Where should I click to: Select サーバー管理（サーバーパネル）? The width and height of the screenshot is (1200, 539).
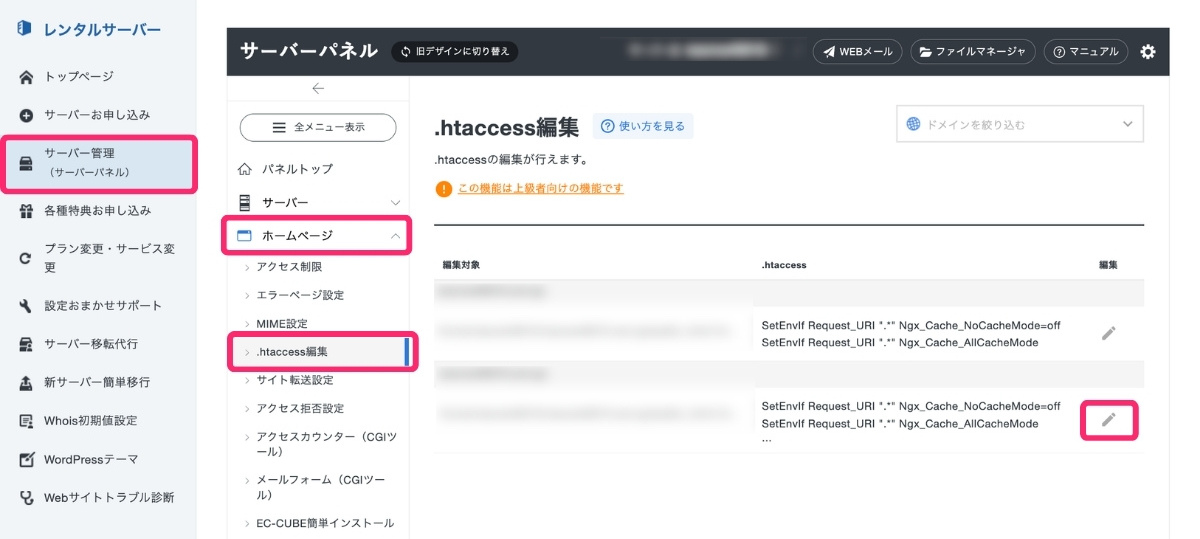tap(98, 163)
